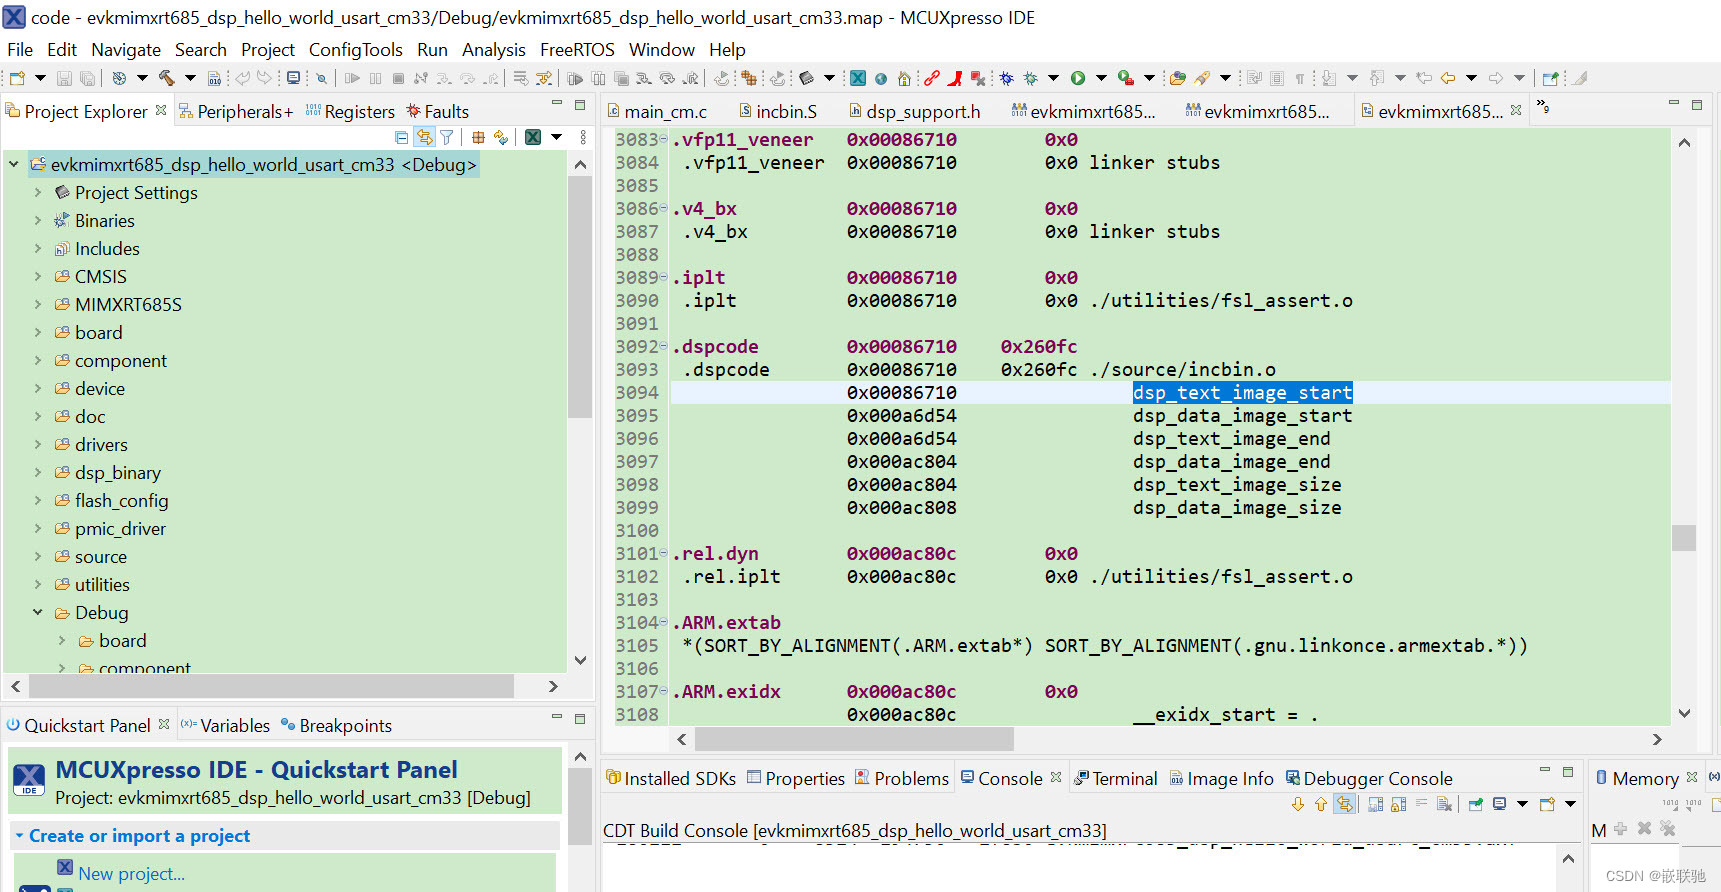Screen dimensions: 1721x892
Task: Click the green bug Debug Configurations icon
Action: 1030,78
